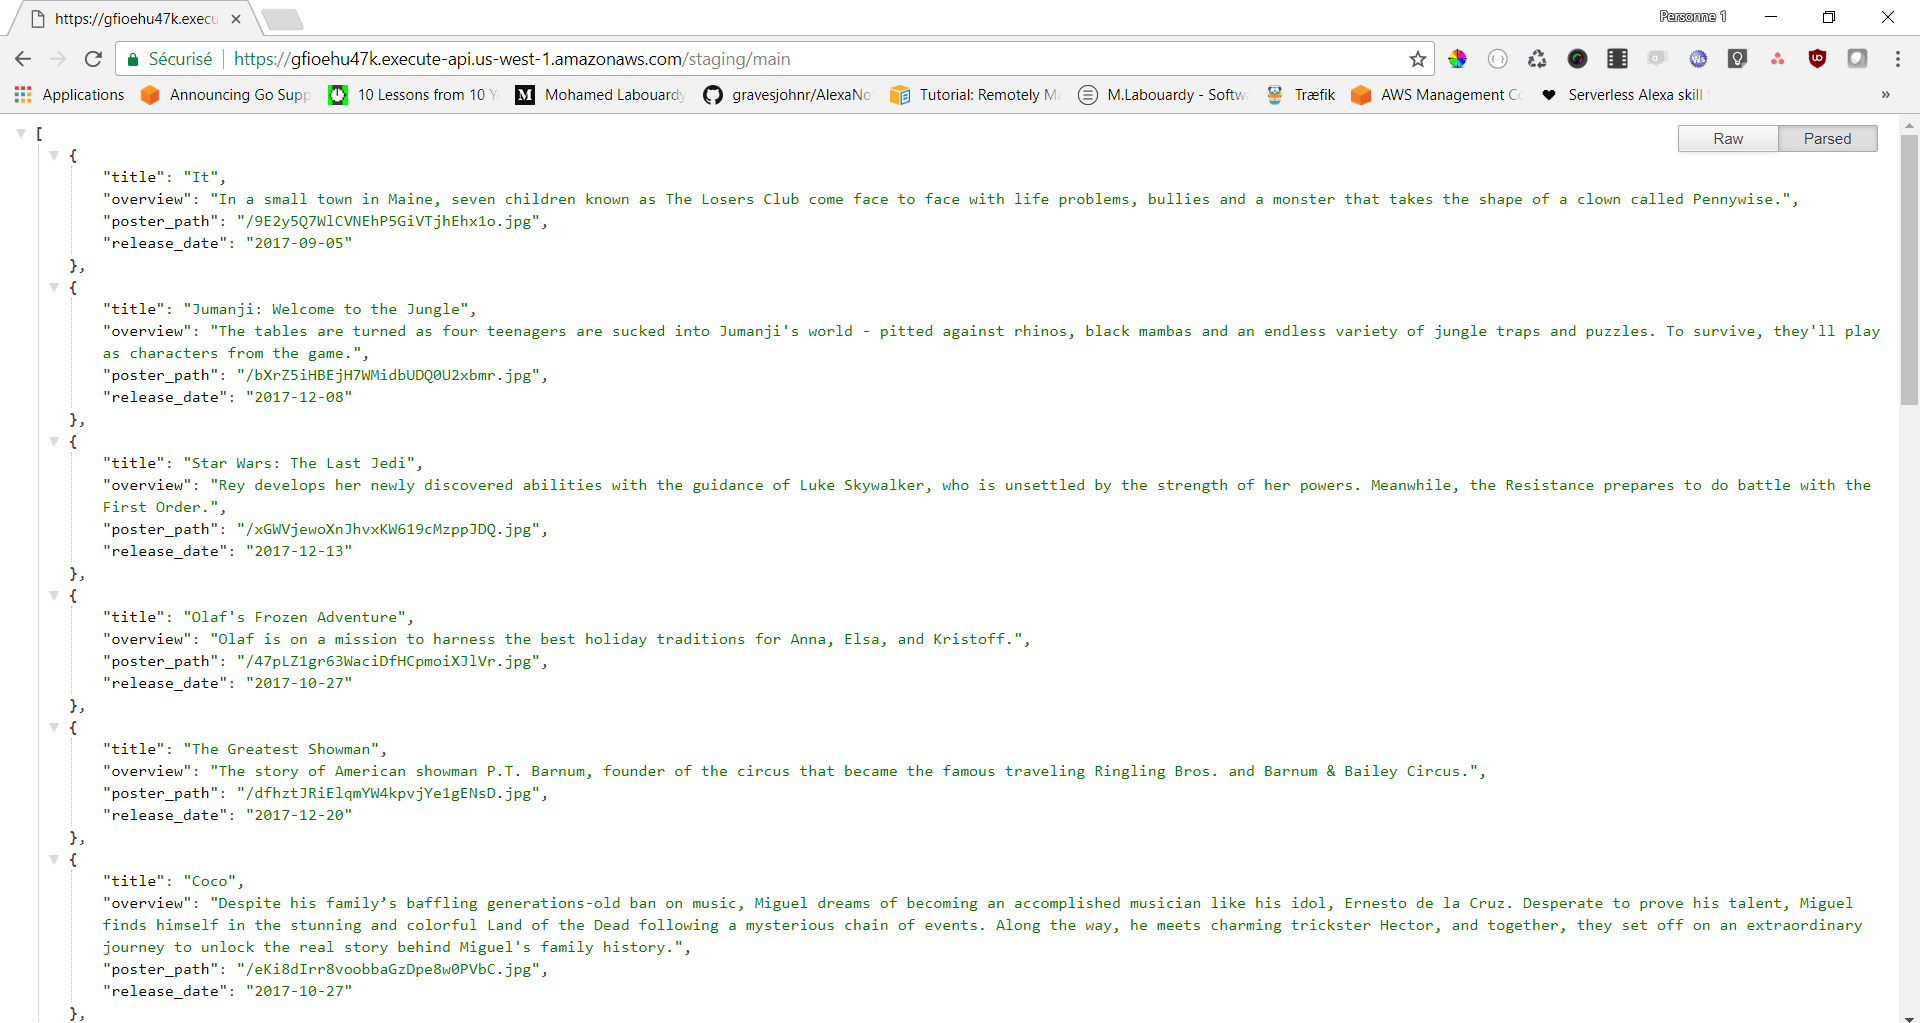1920x1023 pixels.
Task: Open the Chrome three-dot menu
Action: click(1897, 59)
